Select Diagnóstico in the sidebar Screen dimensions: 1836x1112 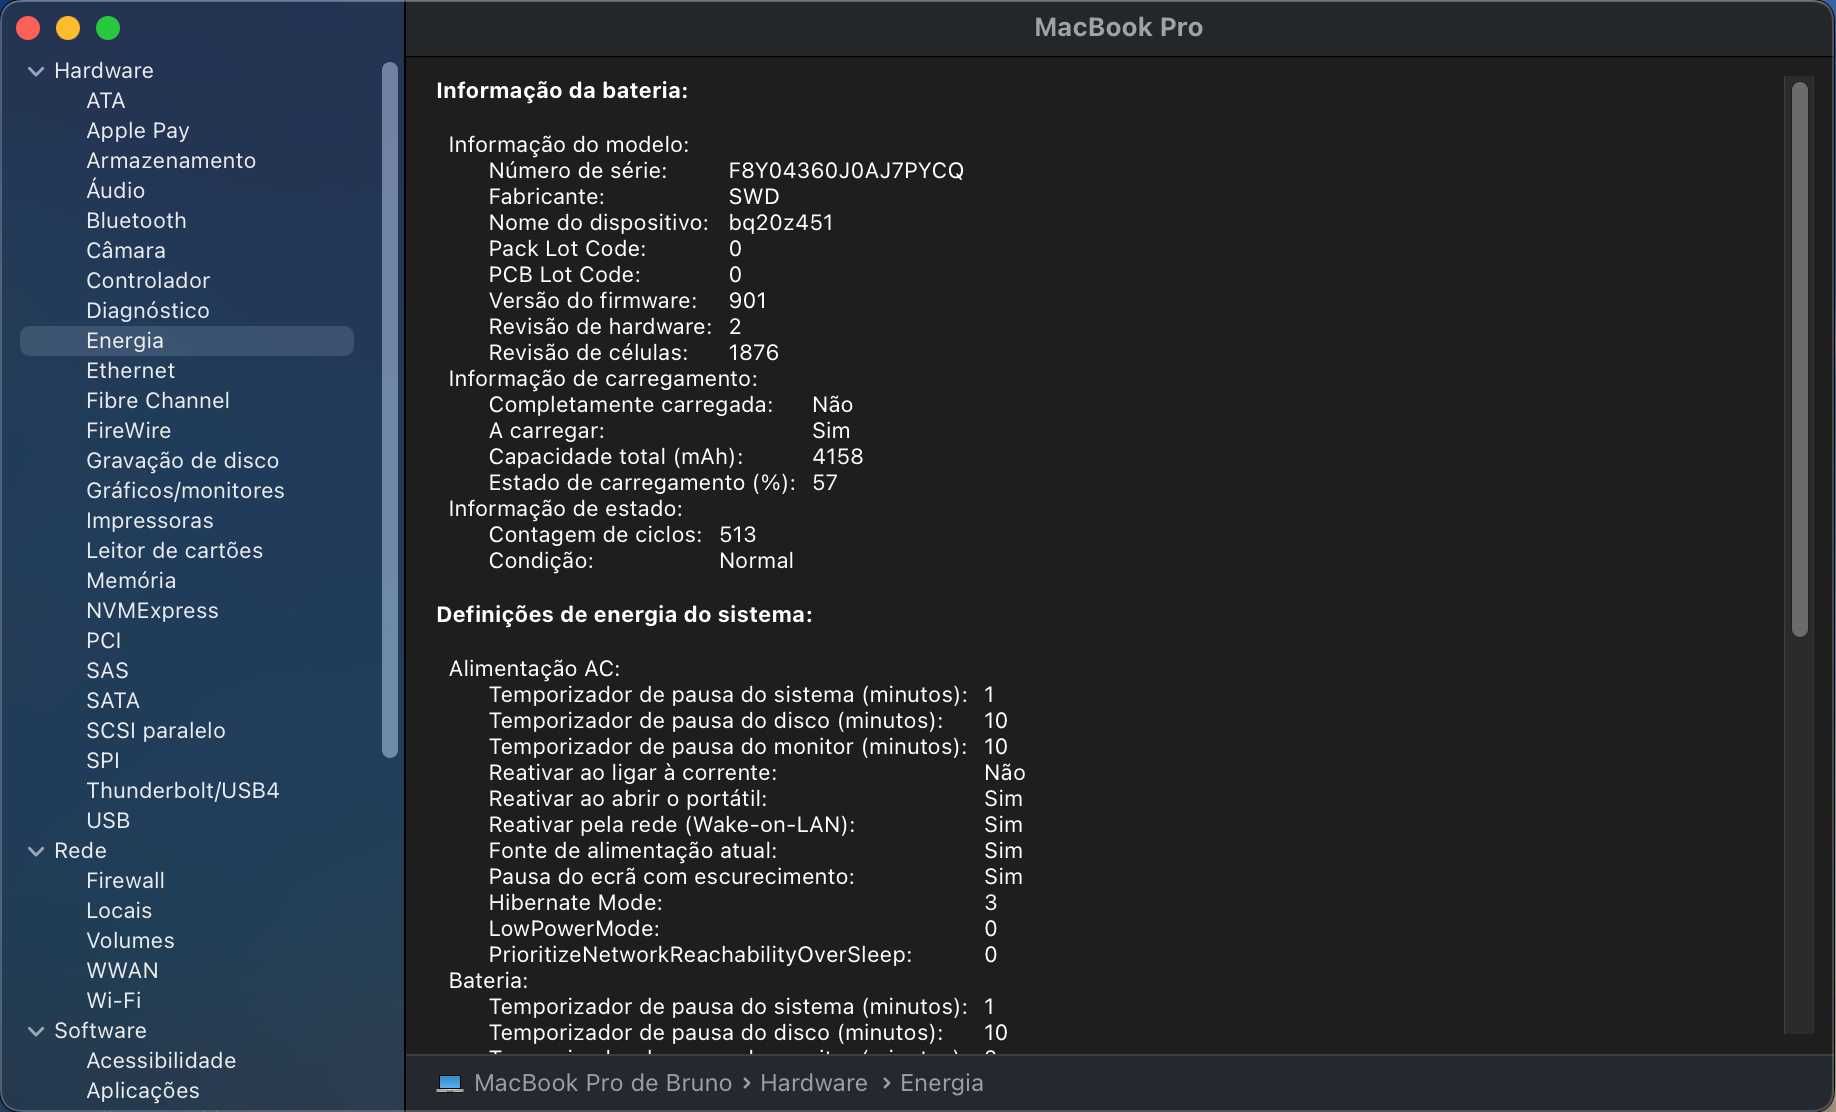(x=148, y=311)
